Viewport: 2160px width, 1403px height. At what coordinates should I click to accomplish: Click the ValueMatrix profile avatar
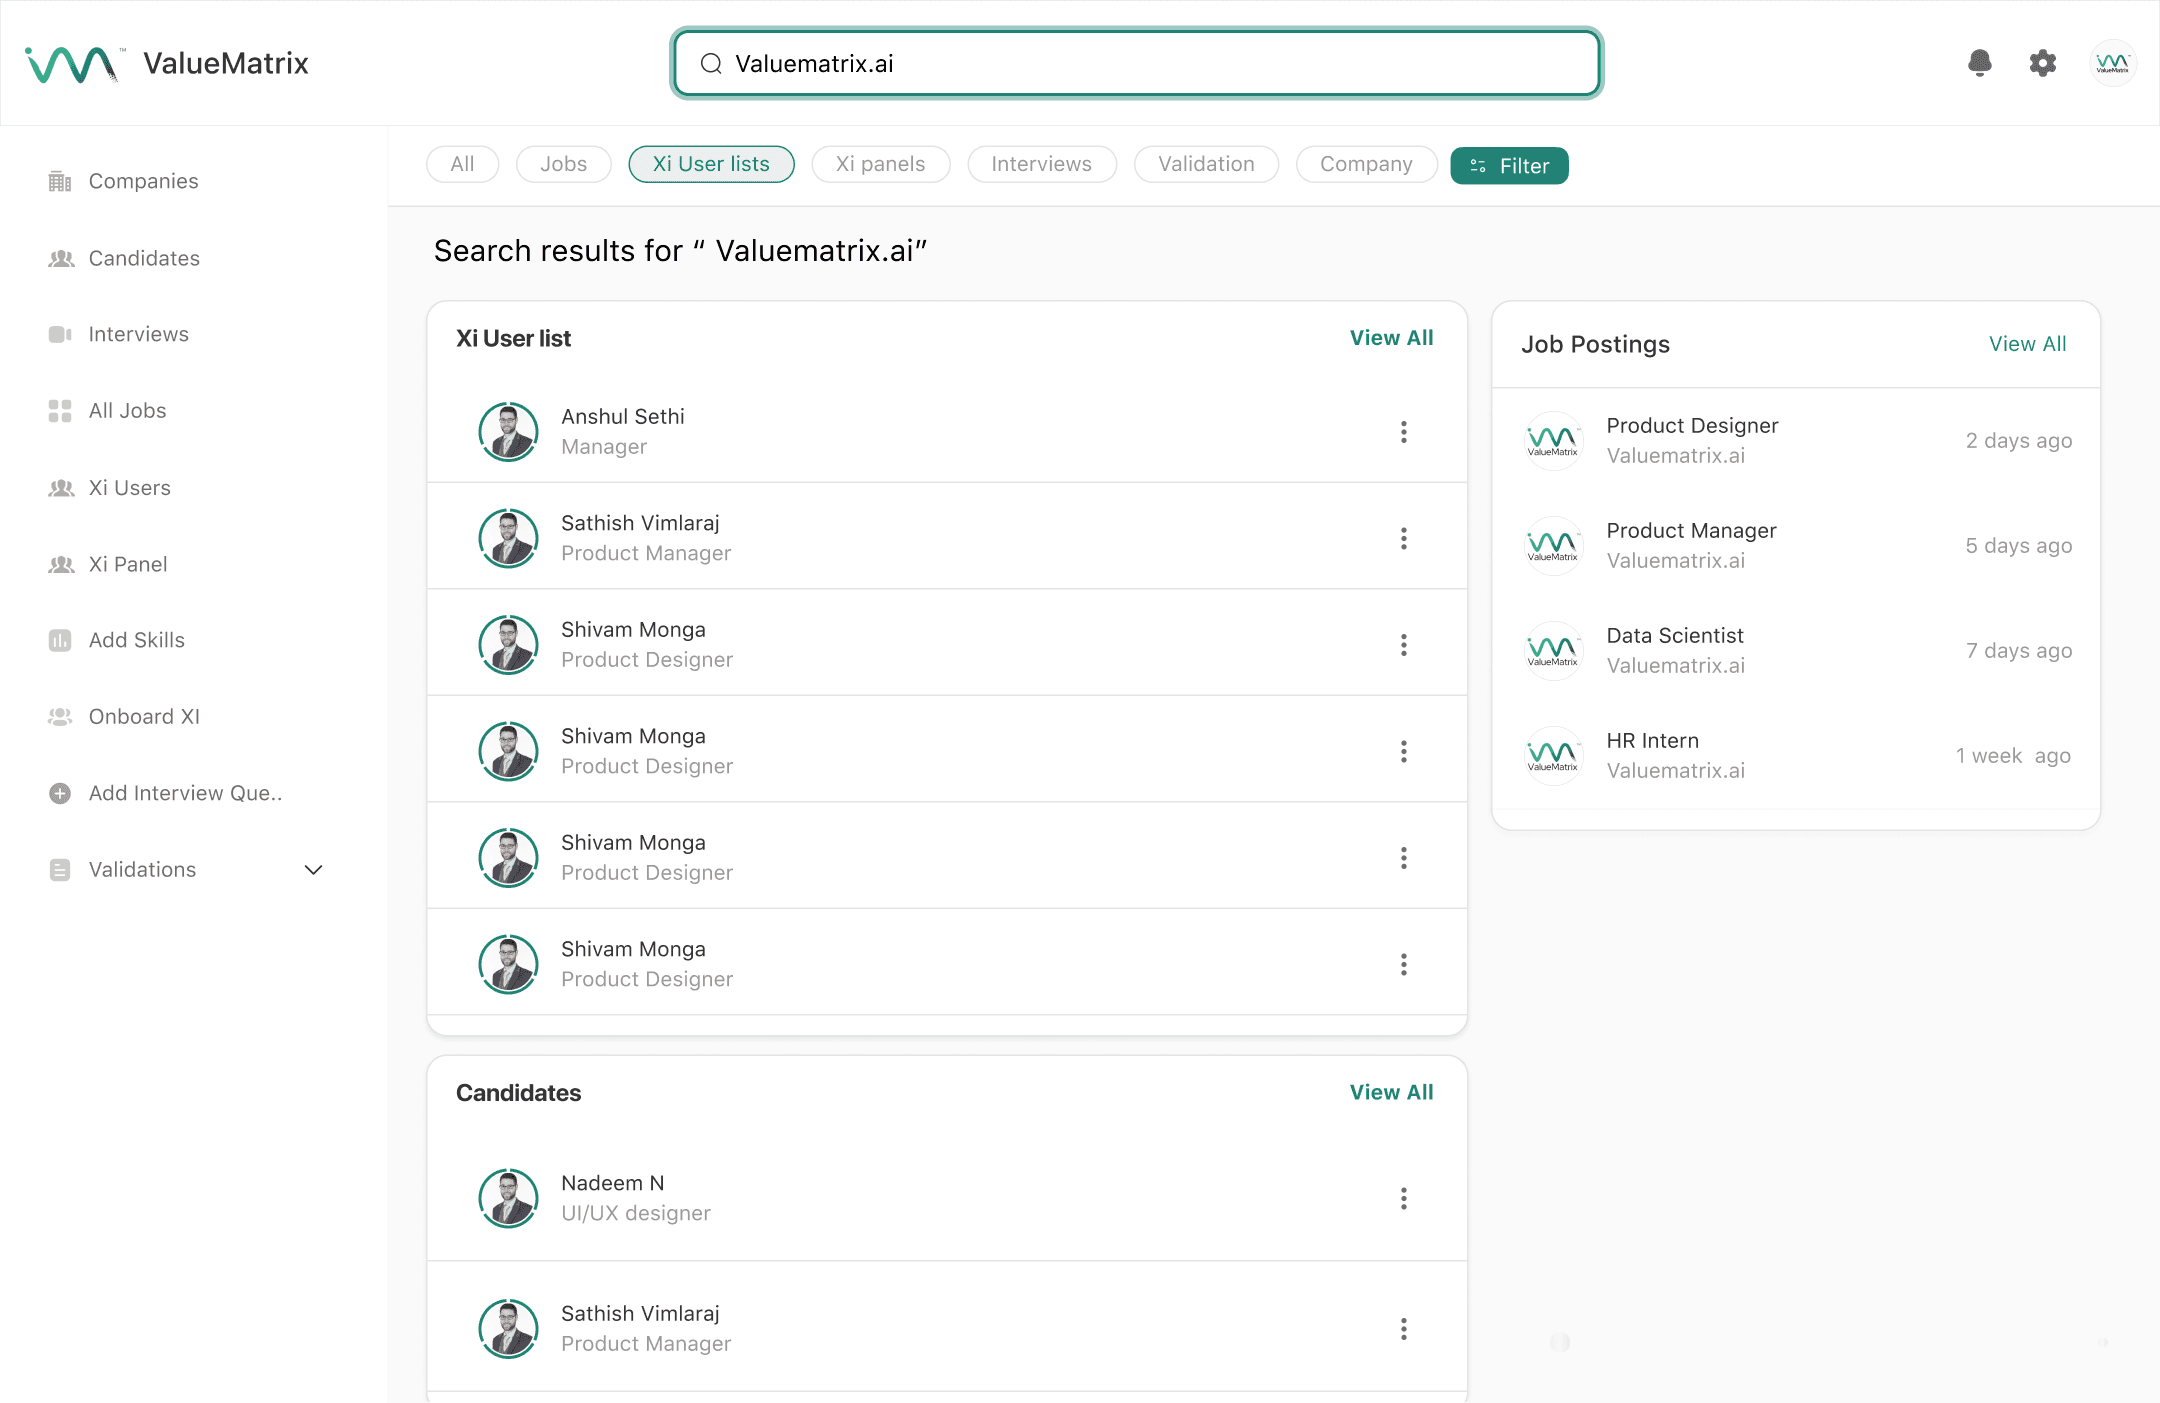pyautogui.click(x=2112, y=63)
